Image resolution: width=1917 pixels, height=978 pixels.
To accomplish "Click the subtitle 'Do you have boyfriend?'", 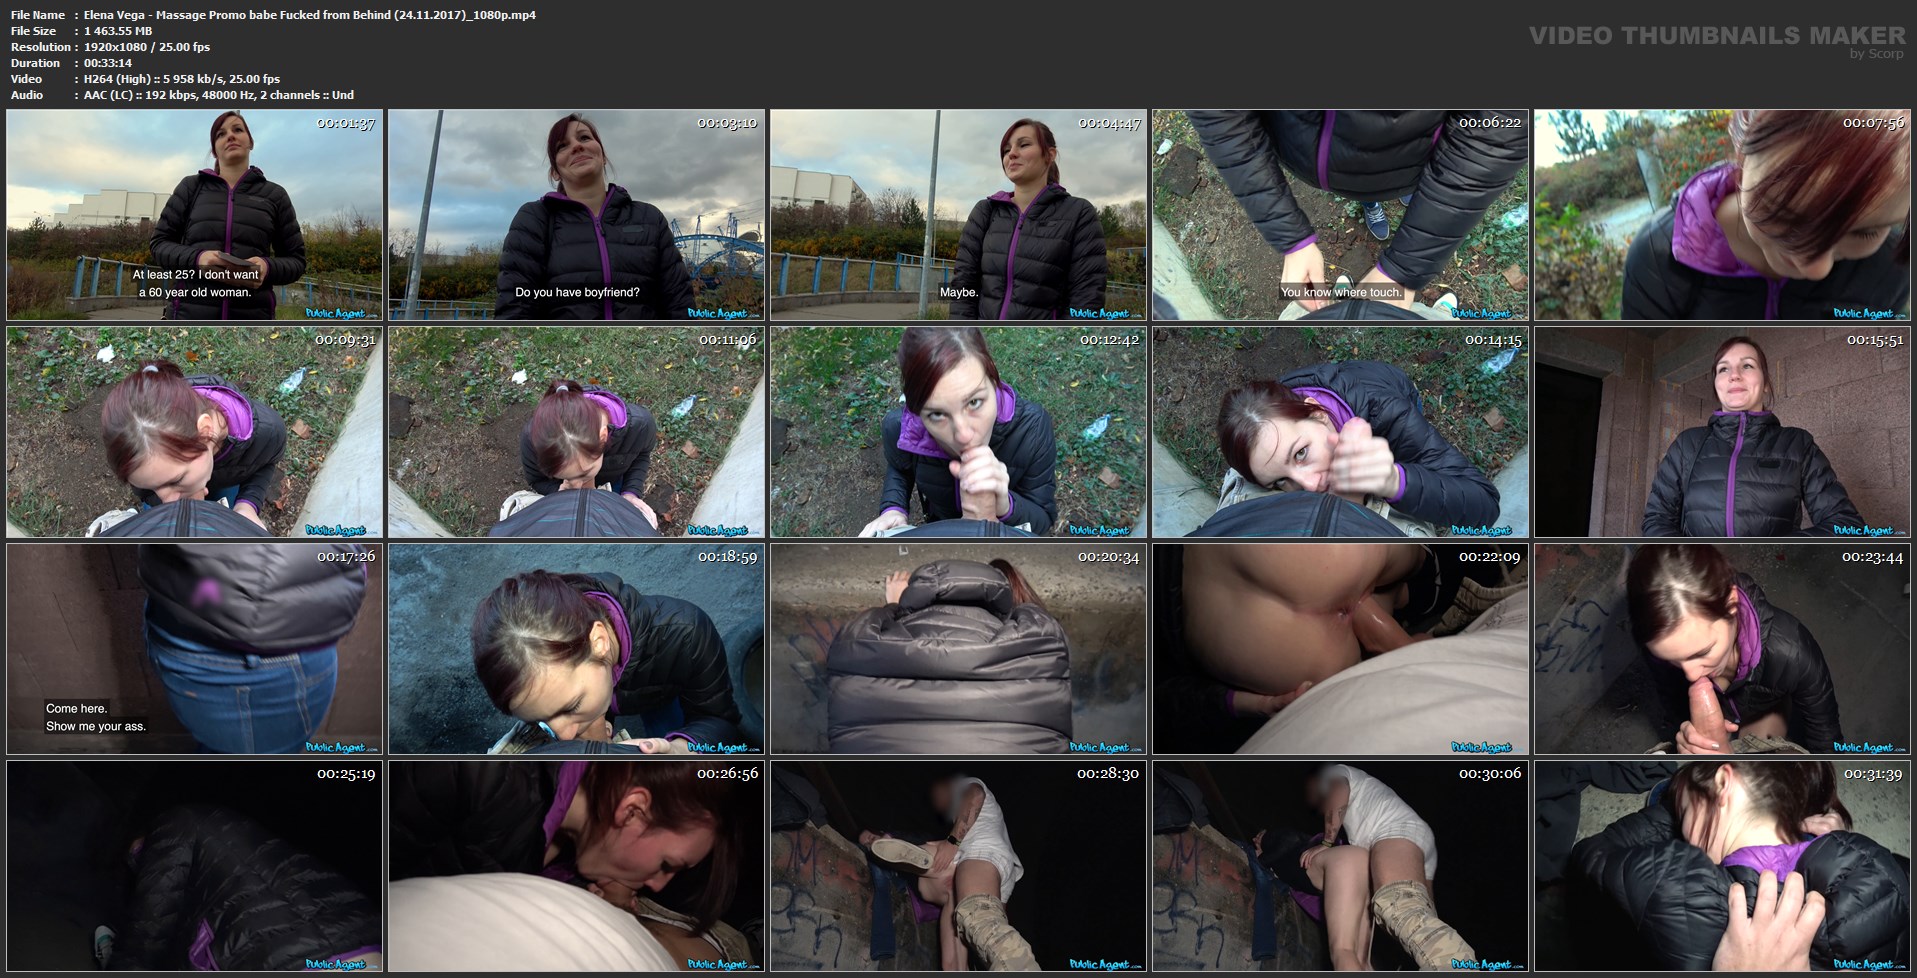I will tap(577, 292).
